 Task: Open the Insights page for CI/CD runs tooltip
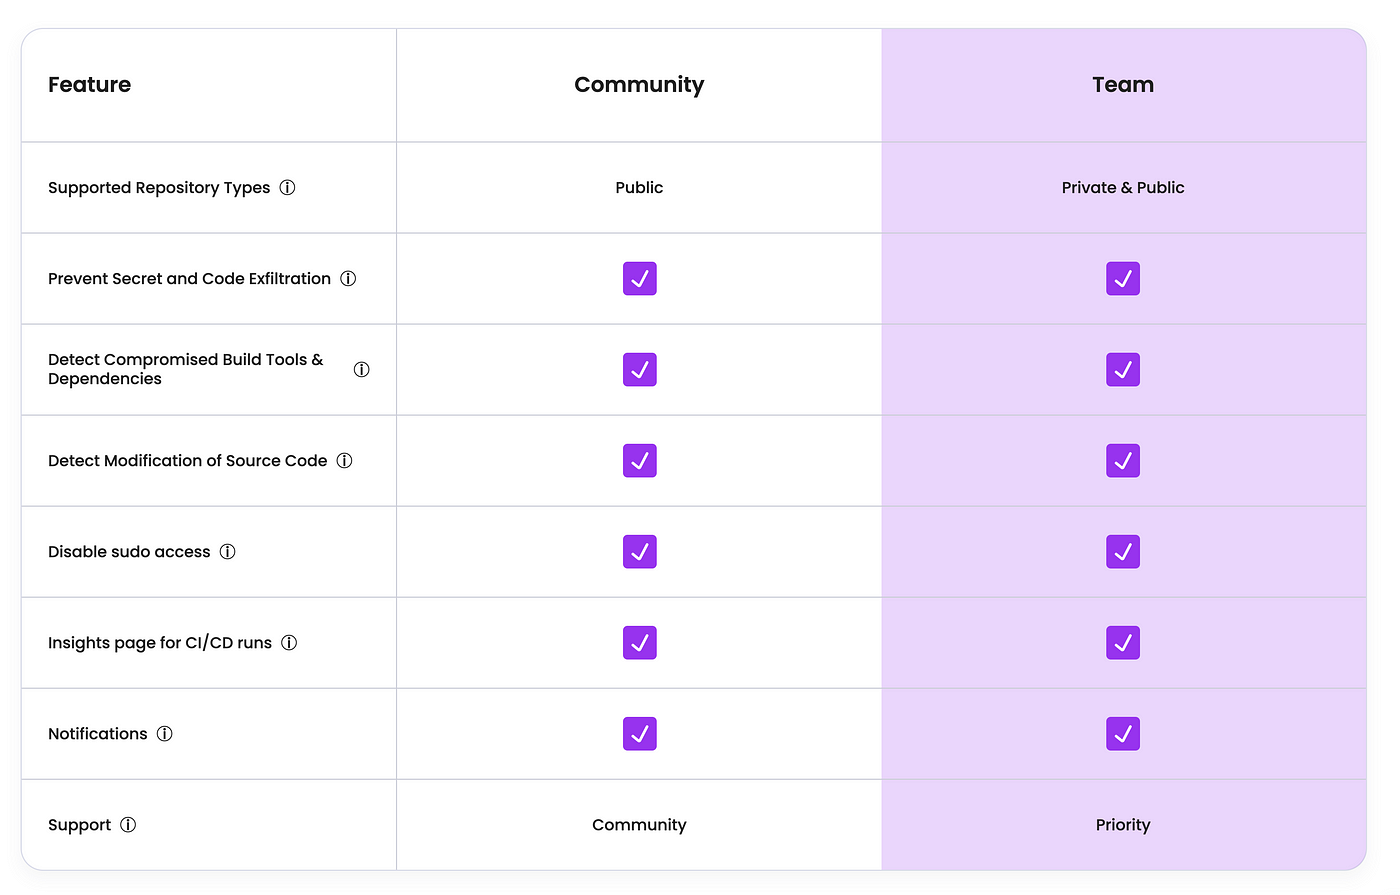(x=289, y=642)
